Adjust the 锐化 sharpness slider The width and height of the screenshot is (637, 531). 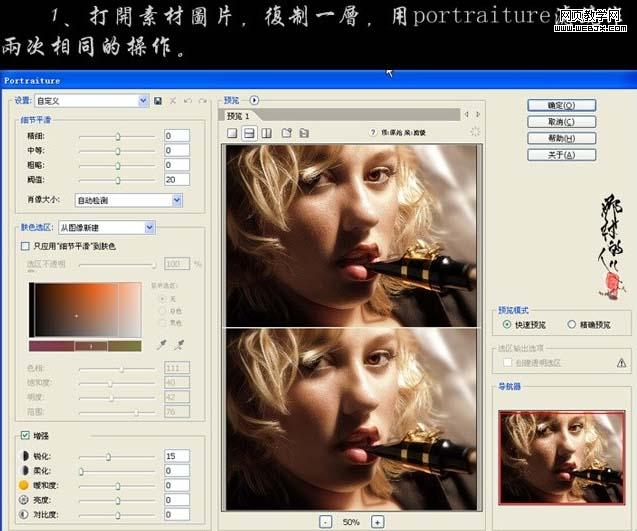click(x=108, y=457)
